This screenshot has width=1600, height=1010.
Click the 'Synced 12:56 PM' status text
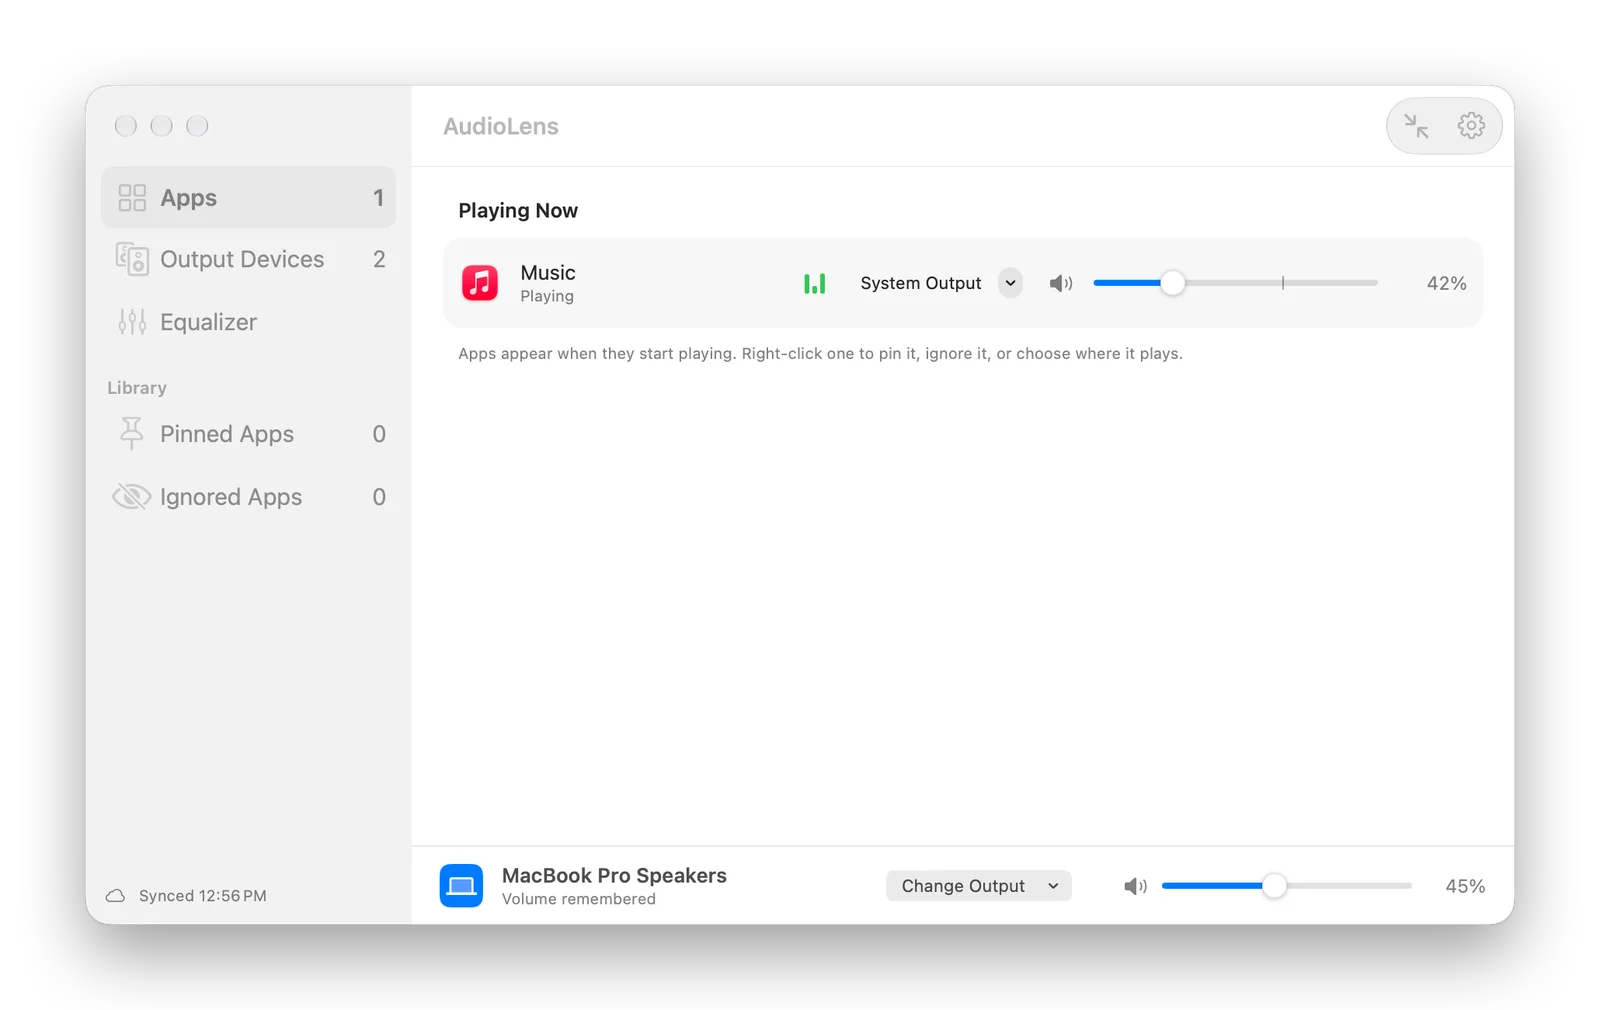[203, 896]
